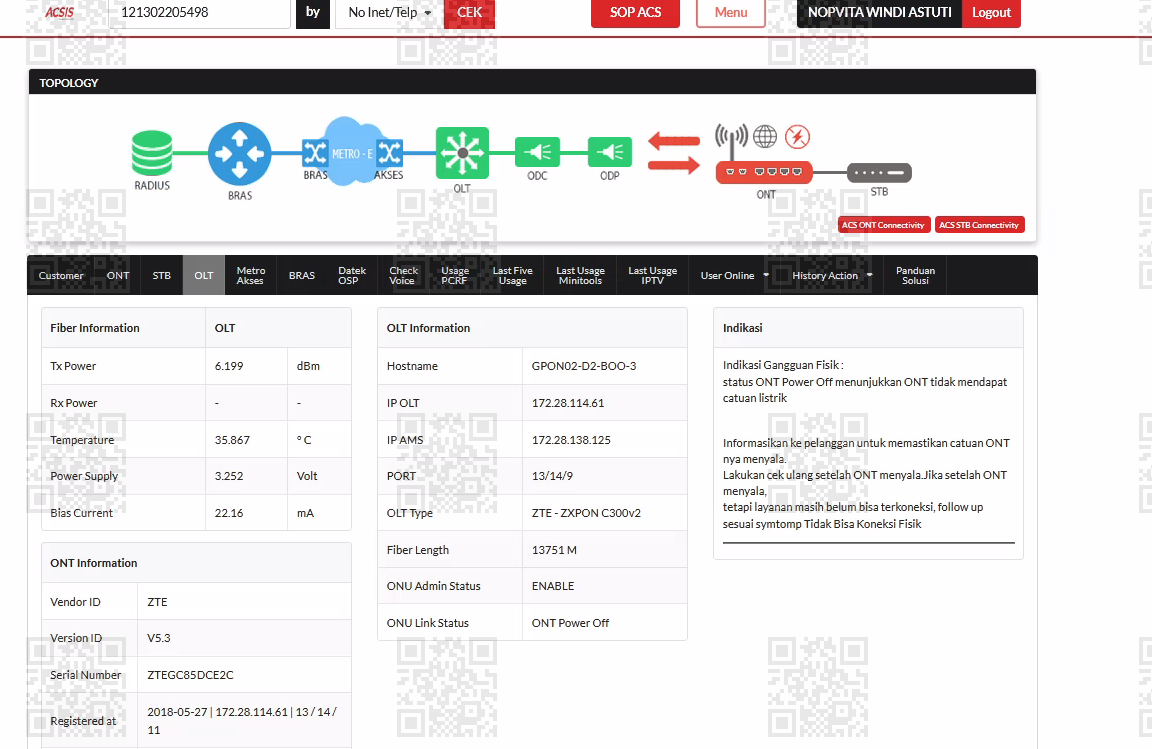This screenshot has height=749, width=1152.
Task: Click Version ID value V5.3
Action: point(159,638)
